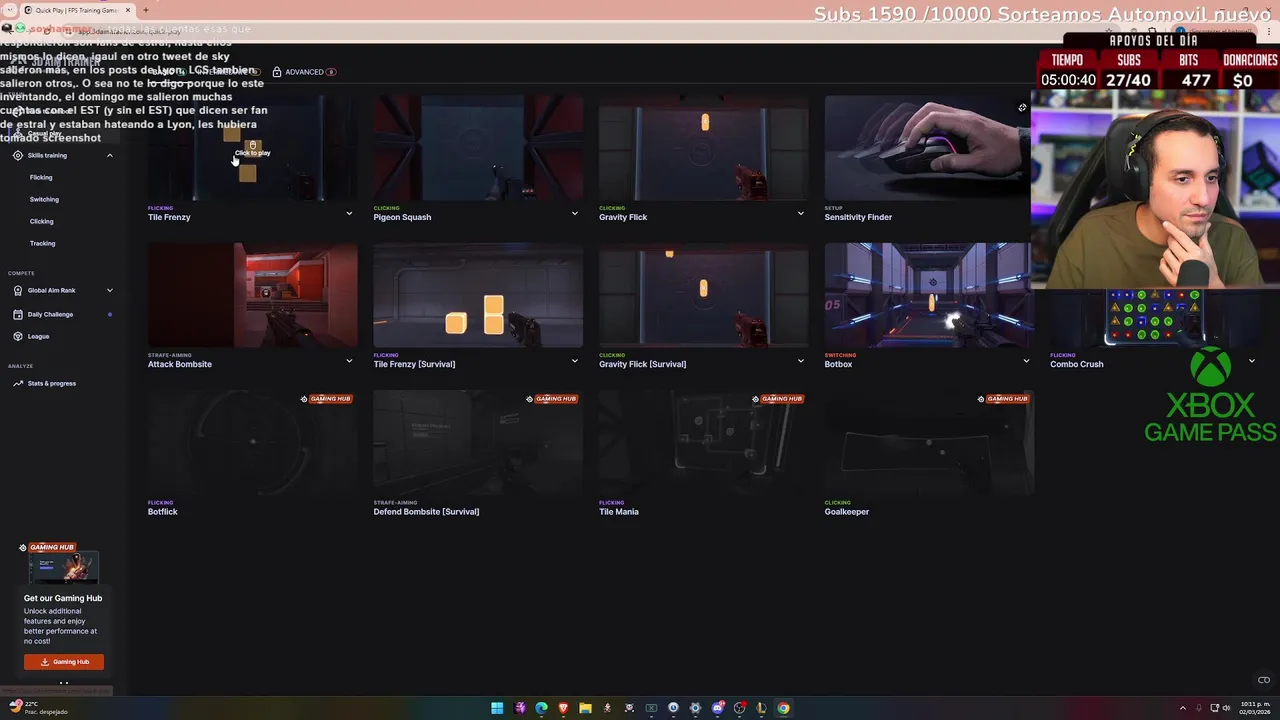Open a new browser tab
The width and height of the screenshot is (1280, 720).
pos(146,10)
